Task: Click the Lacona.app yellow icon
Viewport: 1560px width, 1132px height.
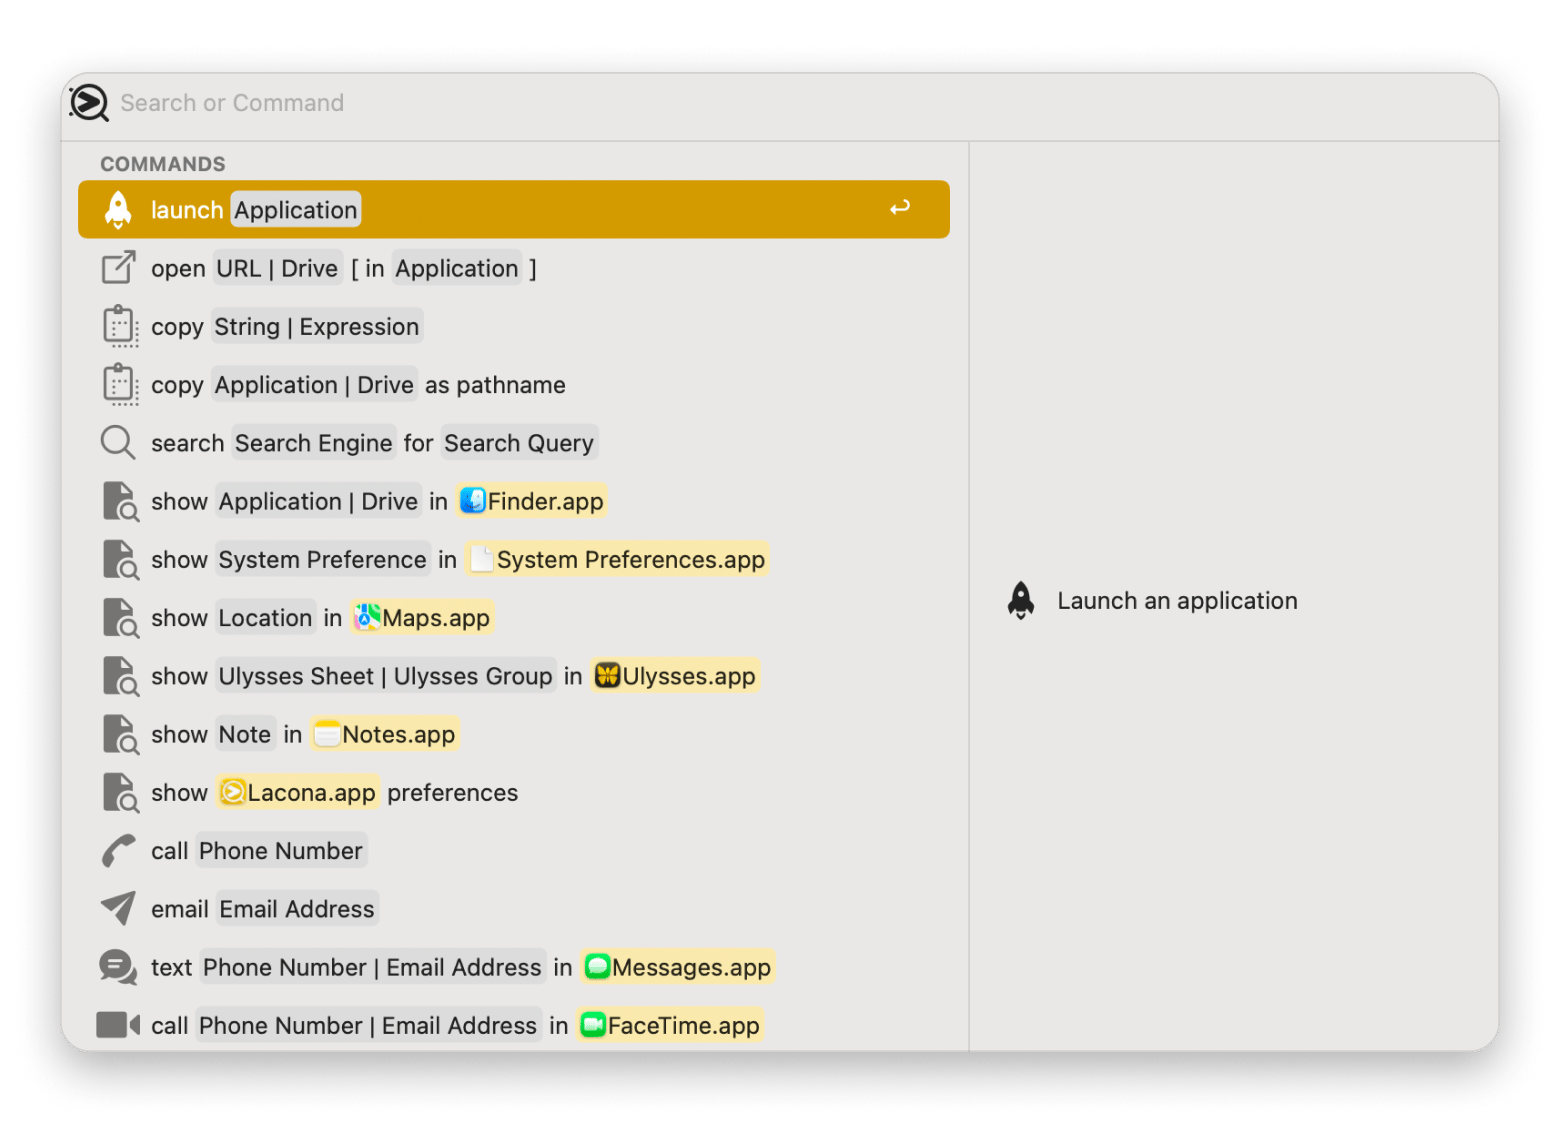Action: [232, 792]
